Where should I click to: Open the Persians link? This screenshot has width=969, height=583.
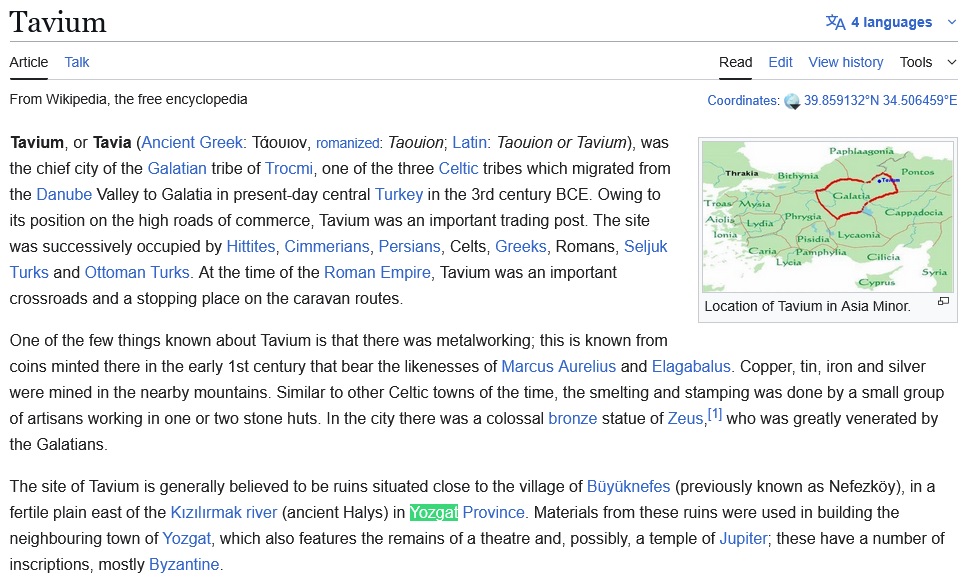click(x=409, y=247)
